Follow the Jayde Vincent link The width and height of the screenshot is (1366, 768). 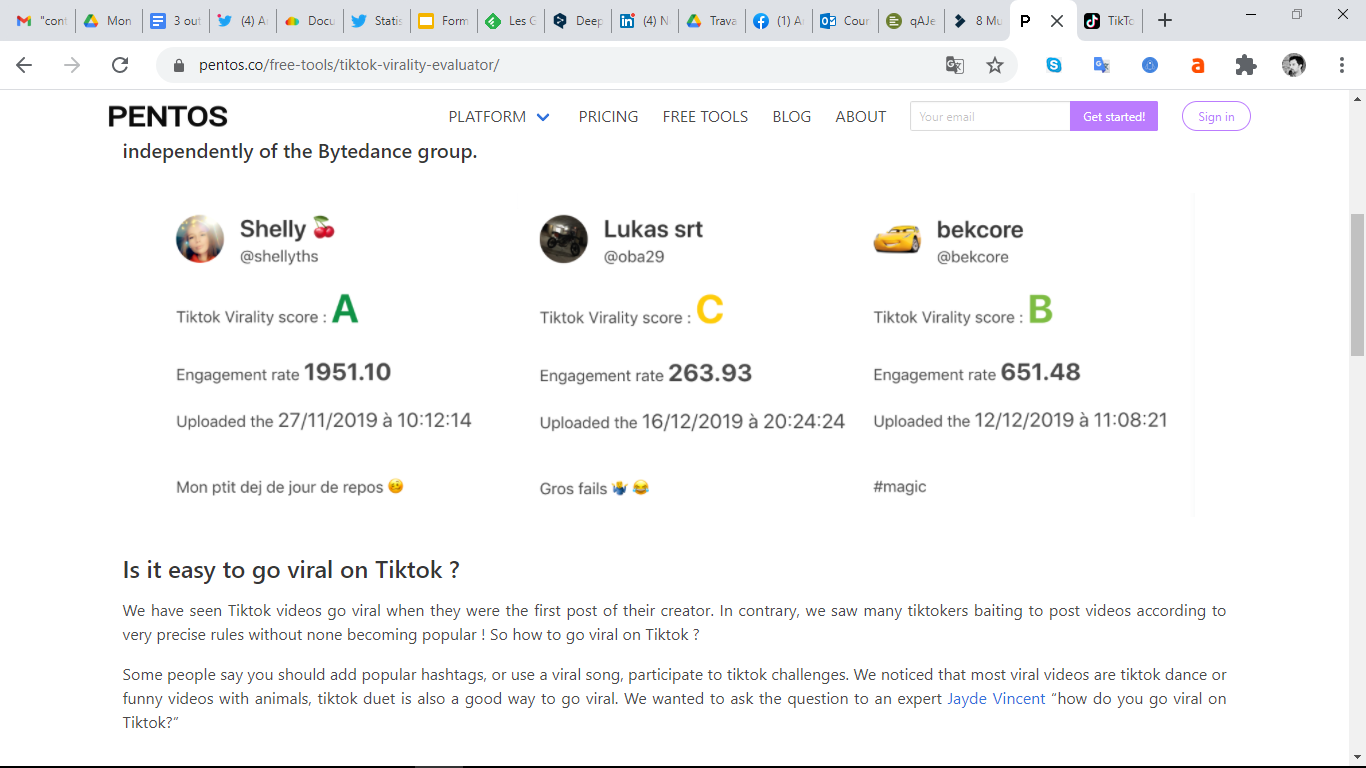coord(996,699)
